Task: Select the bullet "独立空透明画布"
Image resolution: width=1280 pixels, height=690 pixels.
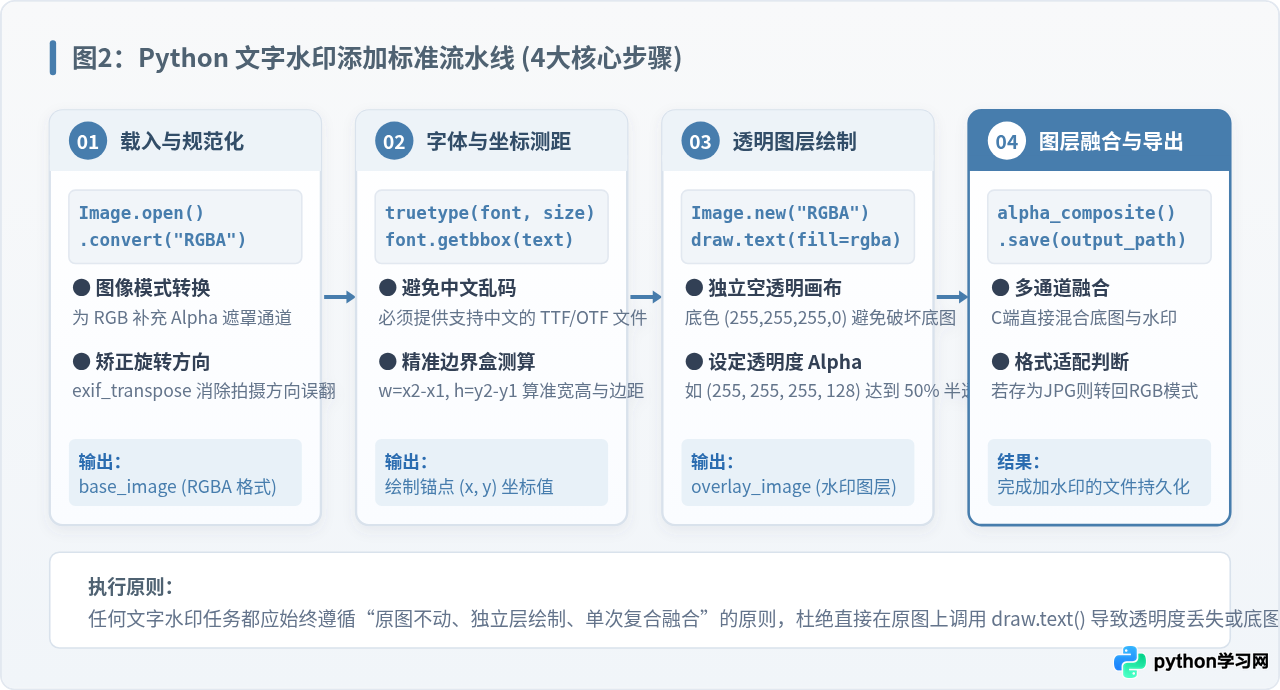Action: [x=764, y=288]
